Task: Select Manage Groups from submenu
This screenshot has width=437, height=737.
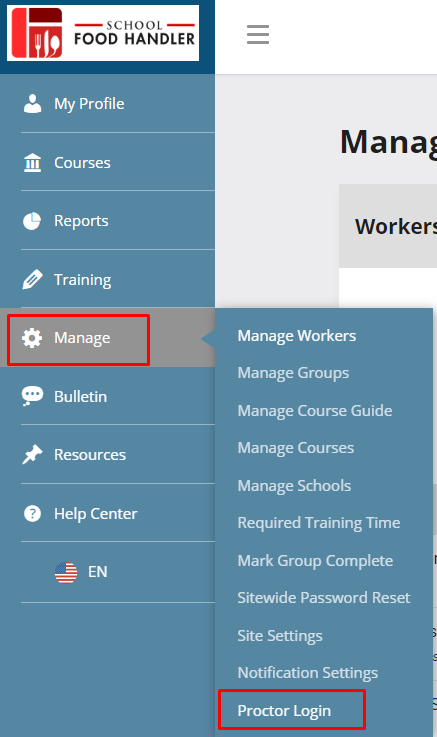Action: (293, 373)
